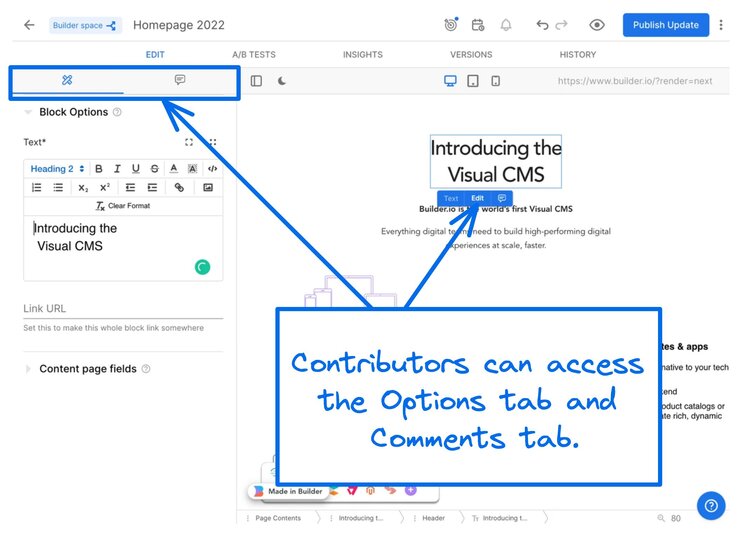This screenshot has width=740, height=534.
Task: Click the Text label on block toolbar
Action: tap(451, 199)
